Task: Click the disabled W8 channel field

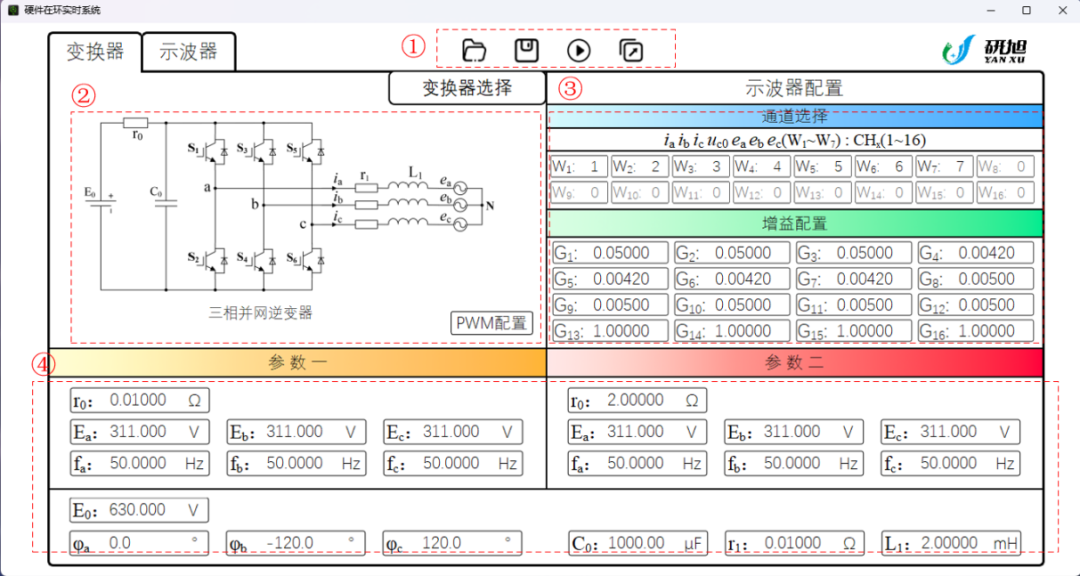Action: coord(1006,167)
